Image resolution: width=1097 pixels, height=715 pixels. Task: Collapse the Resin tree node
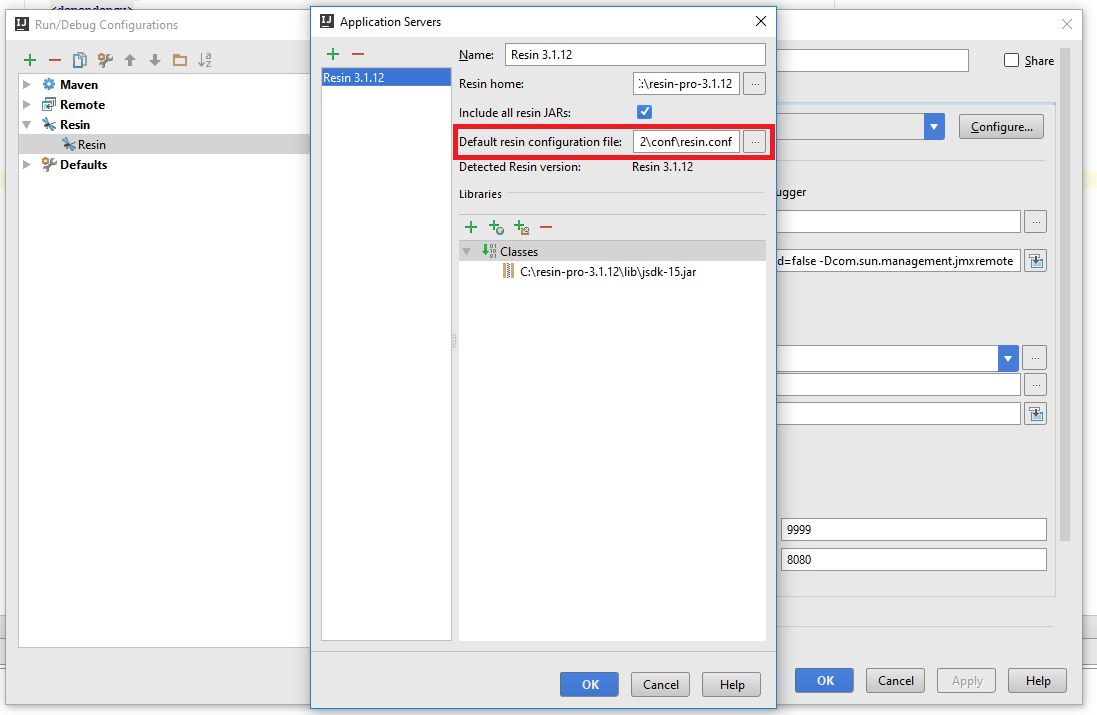[x=27, y=125]
